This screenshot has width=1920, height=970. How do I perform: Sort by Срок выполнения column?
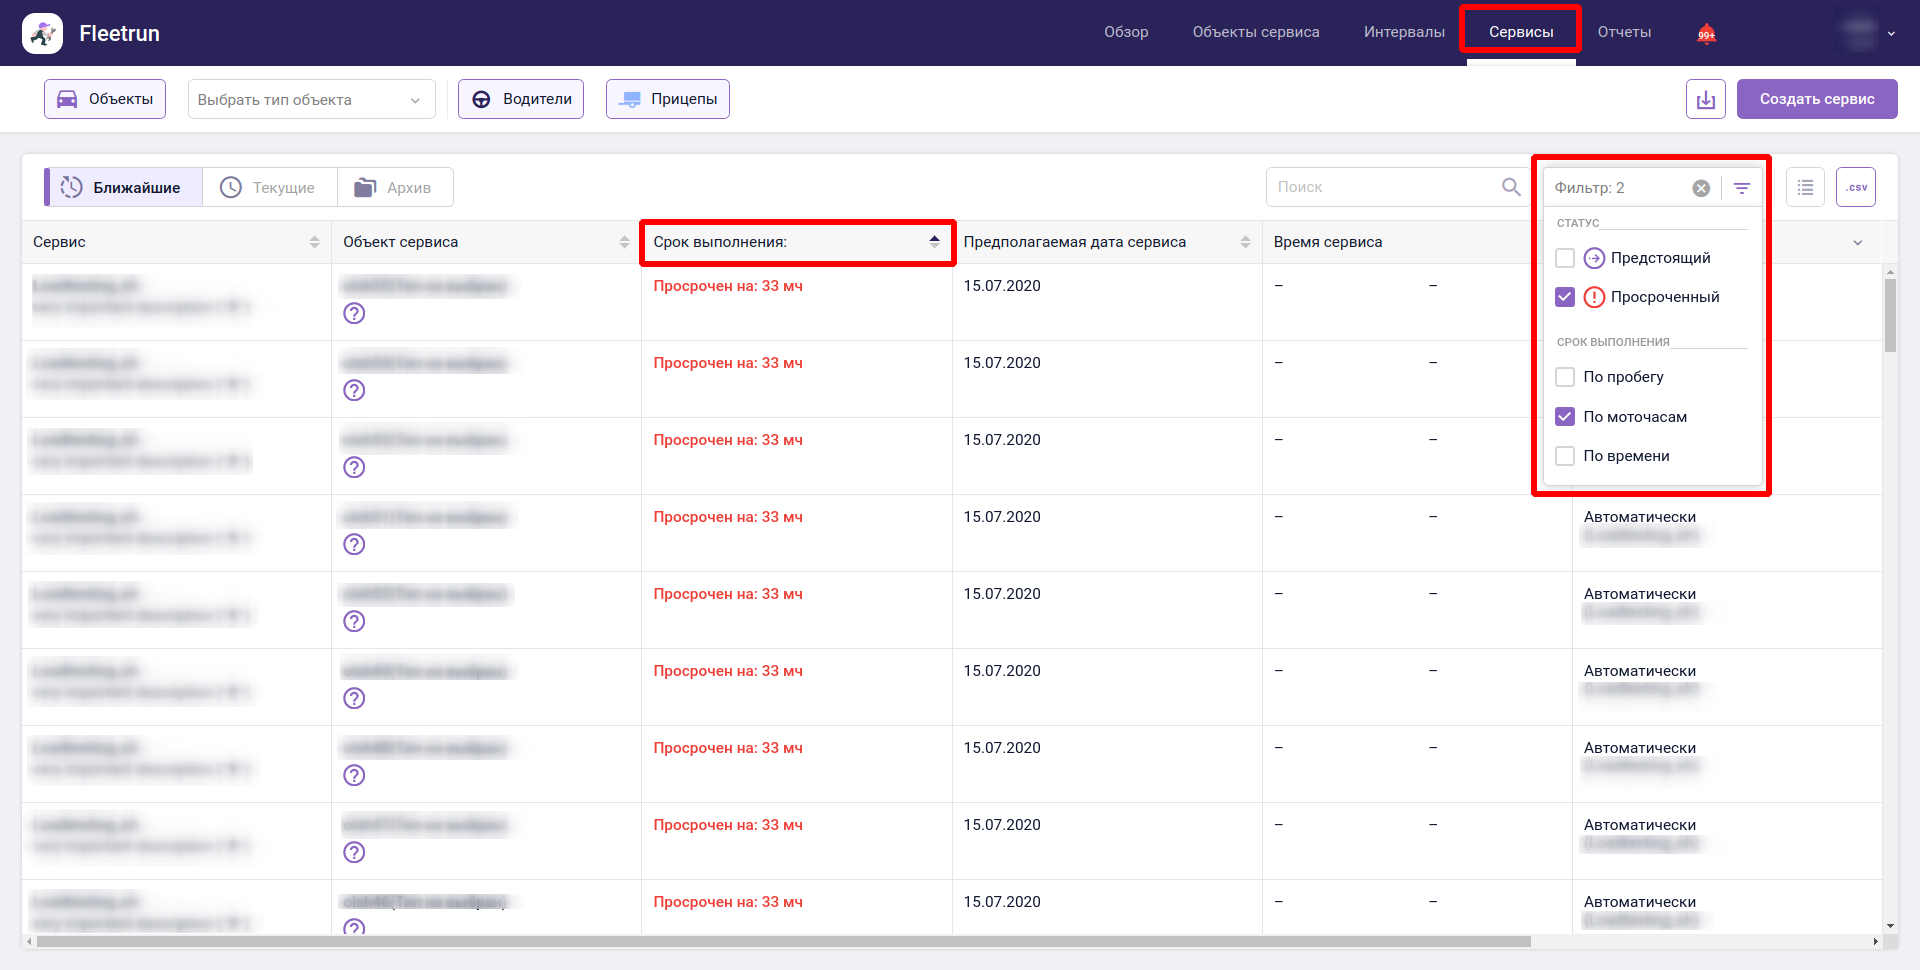click(796, 242)
